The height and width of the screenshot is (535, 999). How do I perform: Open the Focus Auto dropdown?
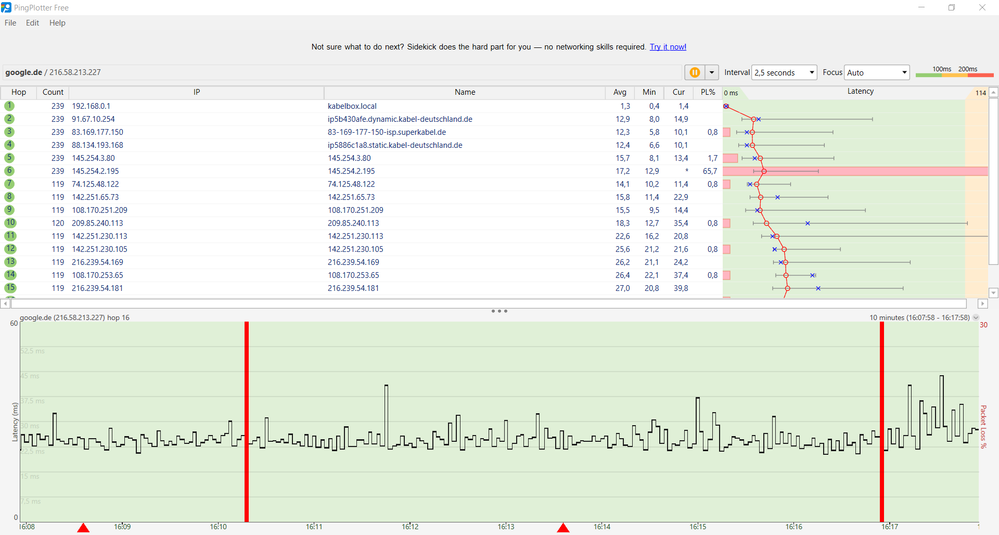coord(877,73)
